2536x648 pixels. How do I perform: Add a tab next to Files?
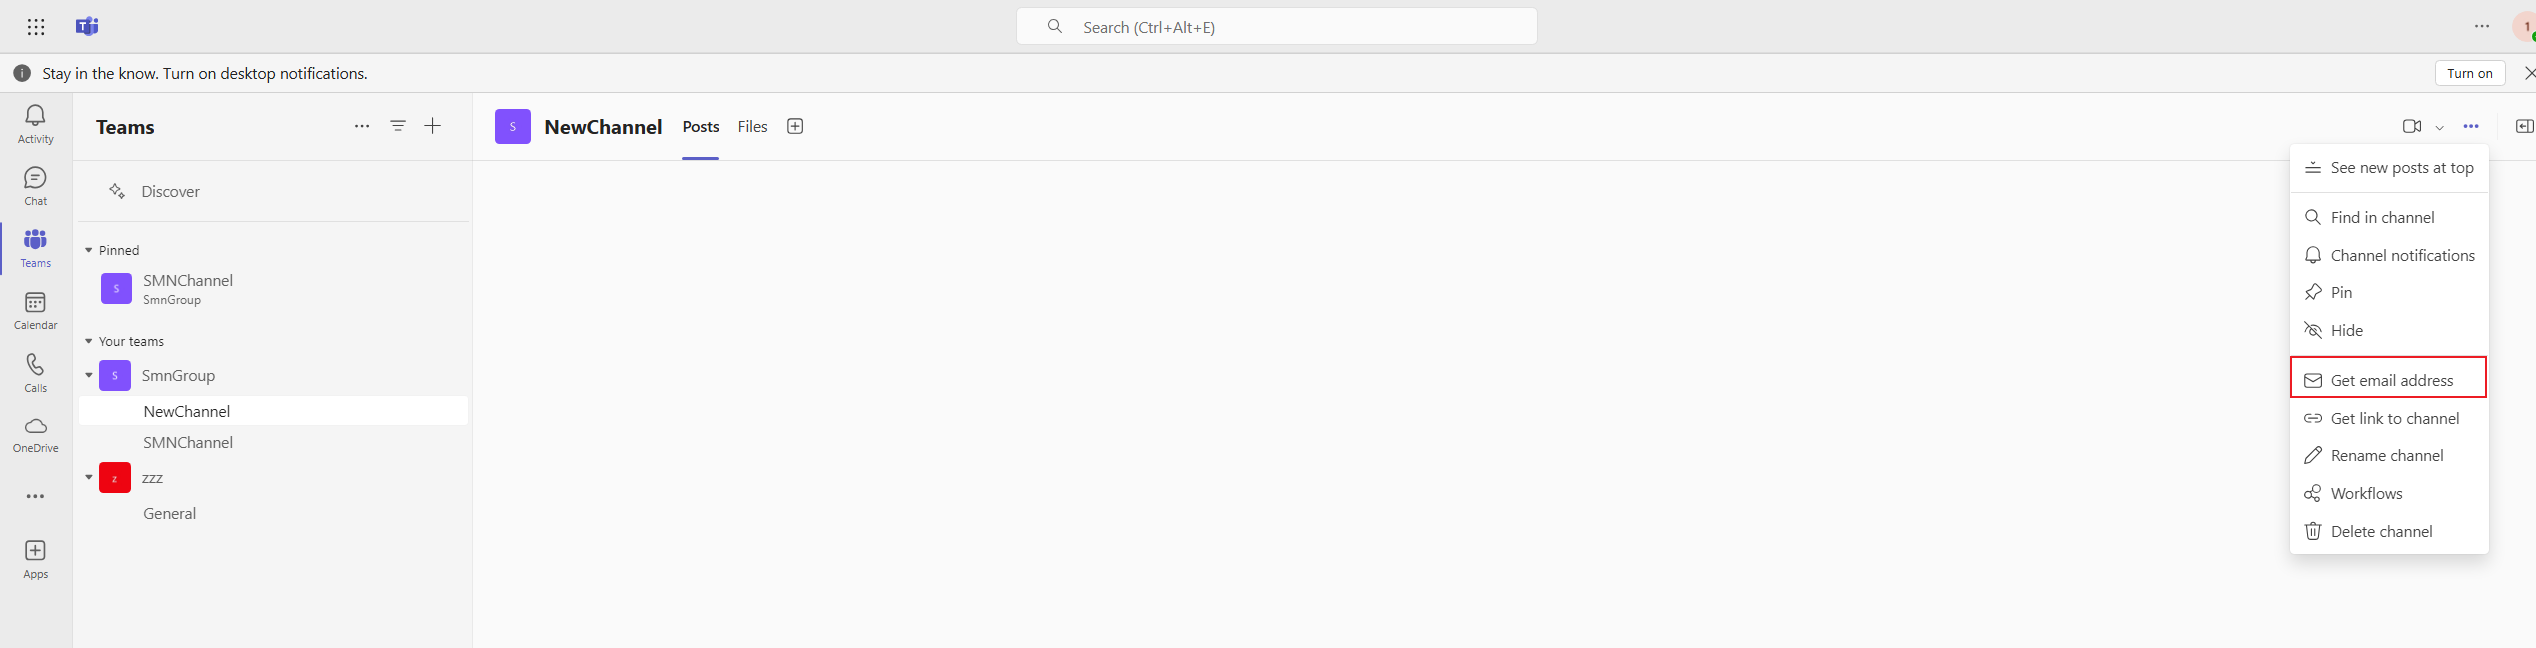[x=795, y=126]
